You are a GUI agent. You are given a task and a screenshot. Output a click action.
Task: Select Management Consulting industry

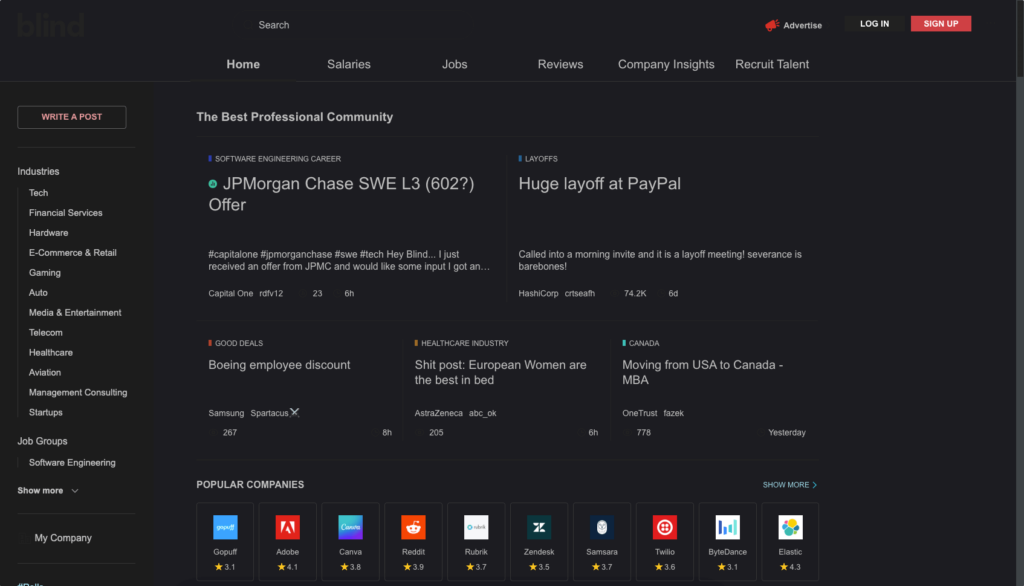pos(78,392)
